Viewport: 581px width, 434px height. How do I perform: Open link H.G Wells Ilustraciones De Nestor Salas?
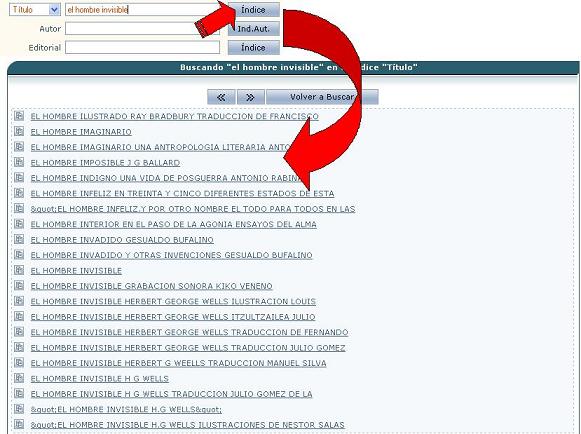187,425
